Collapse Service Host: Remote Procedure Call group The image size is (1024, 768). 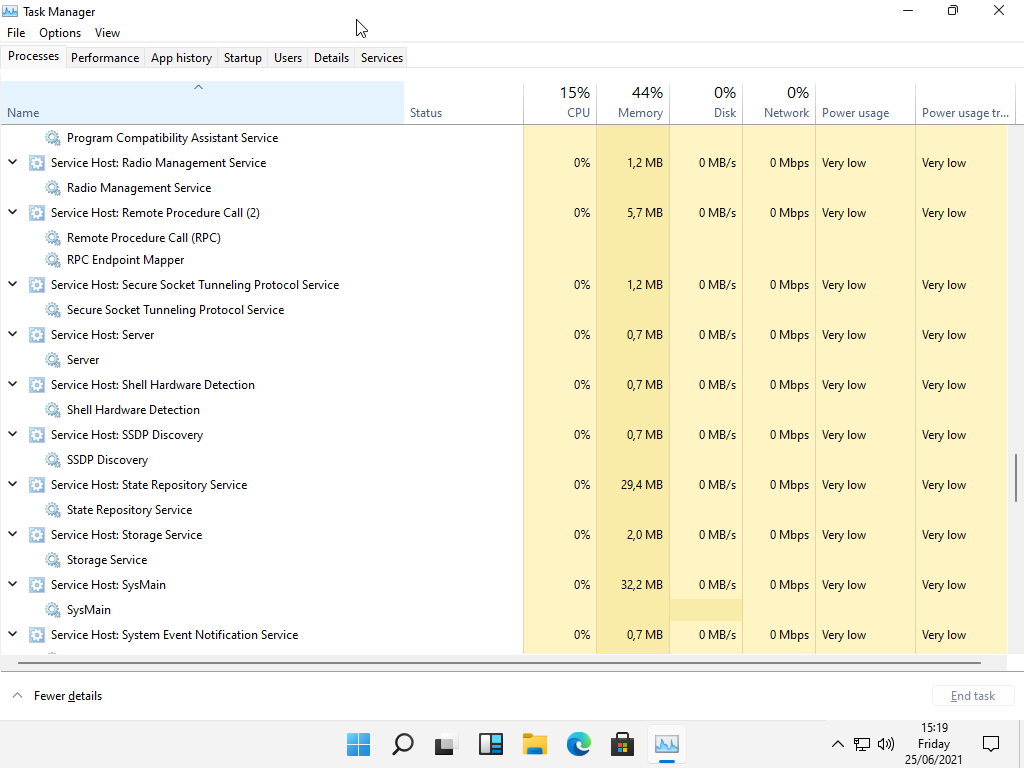pos(13,212)
